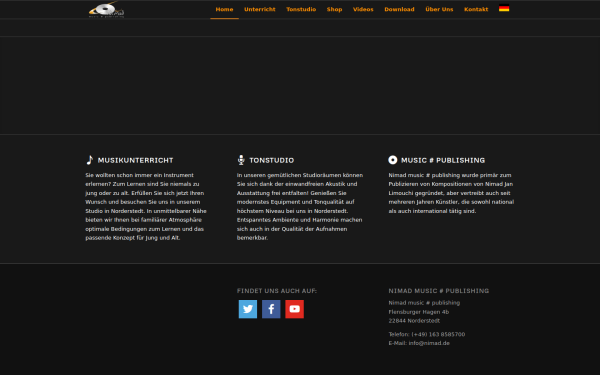Open the YouTube social icon
The image size is (600, 375).
295,309
